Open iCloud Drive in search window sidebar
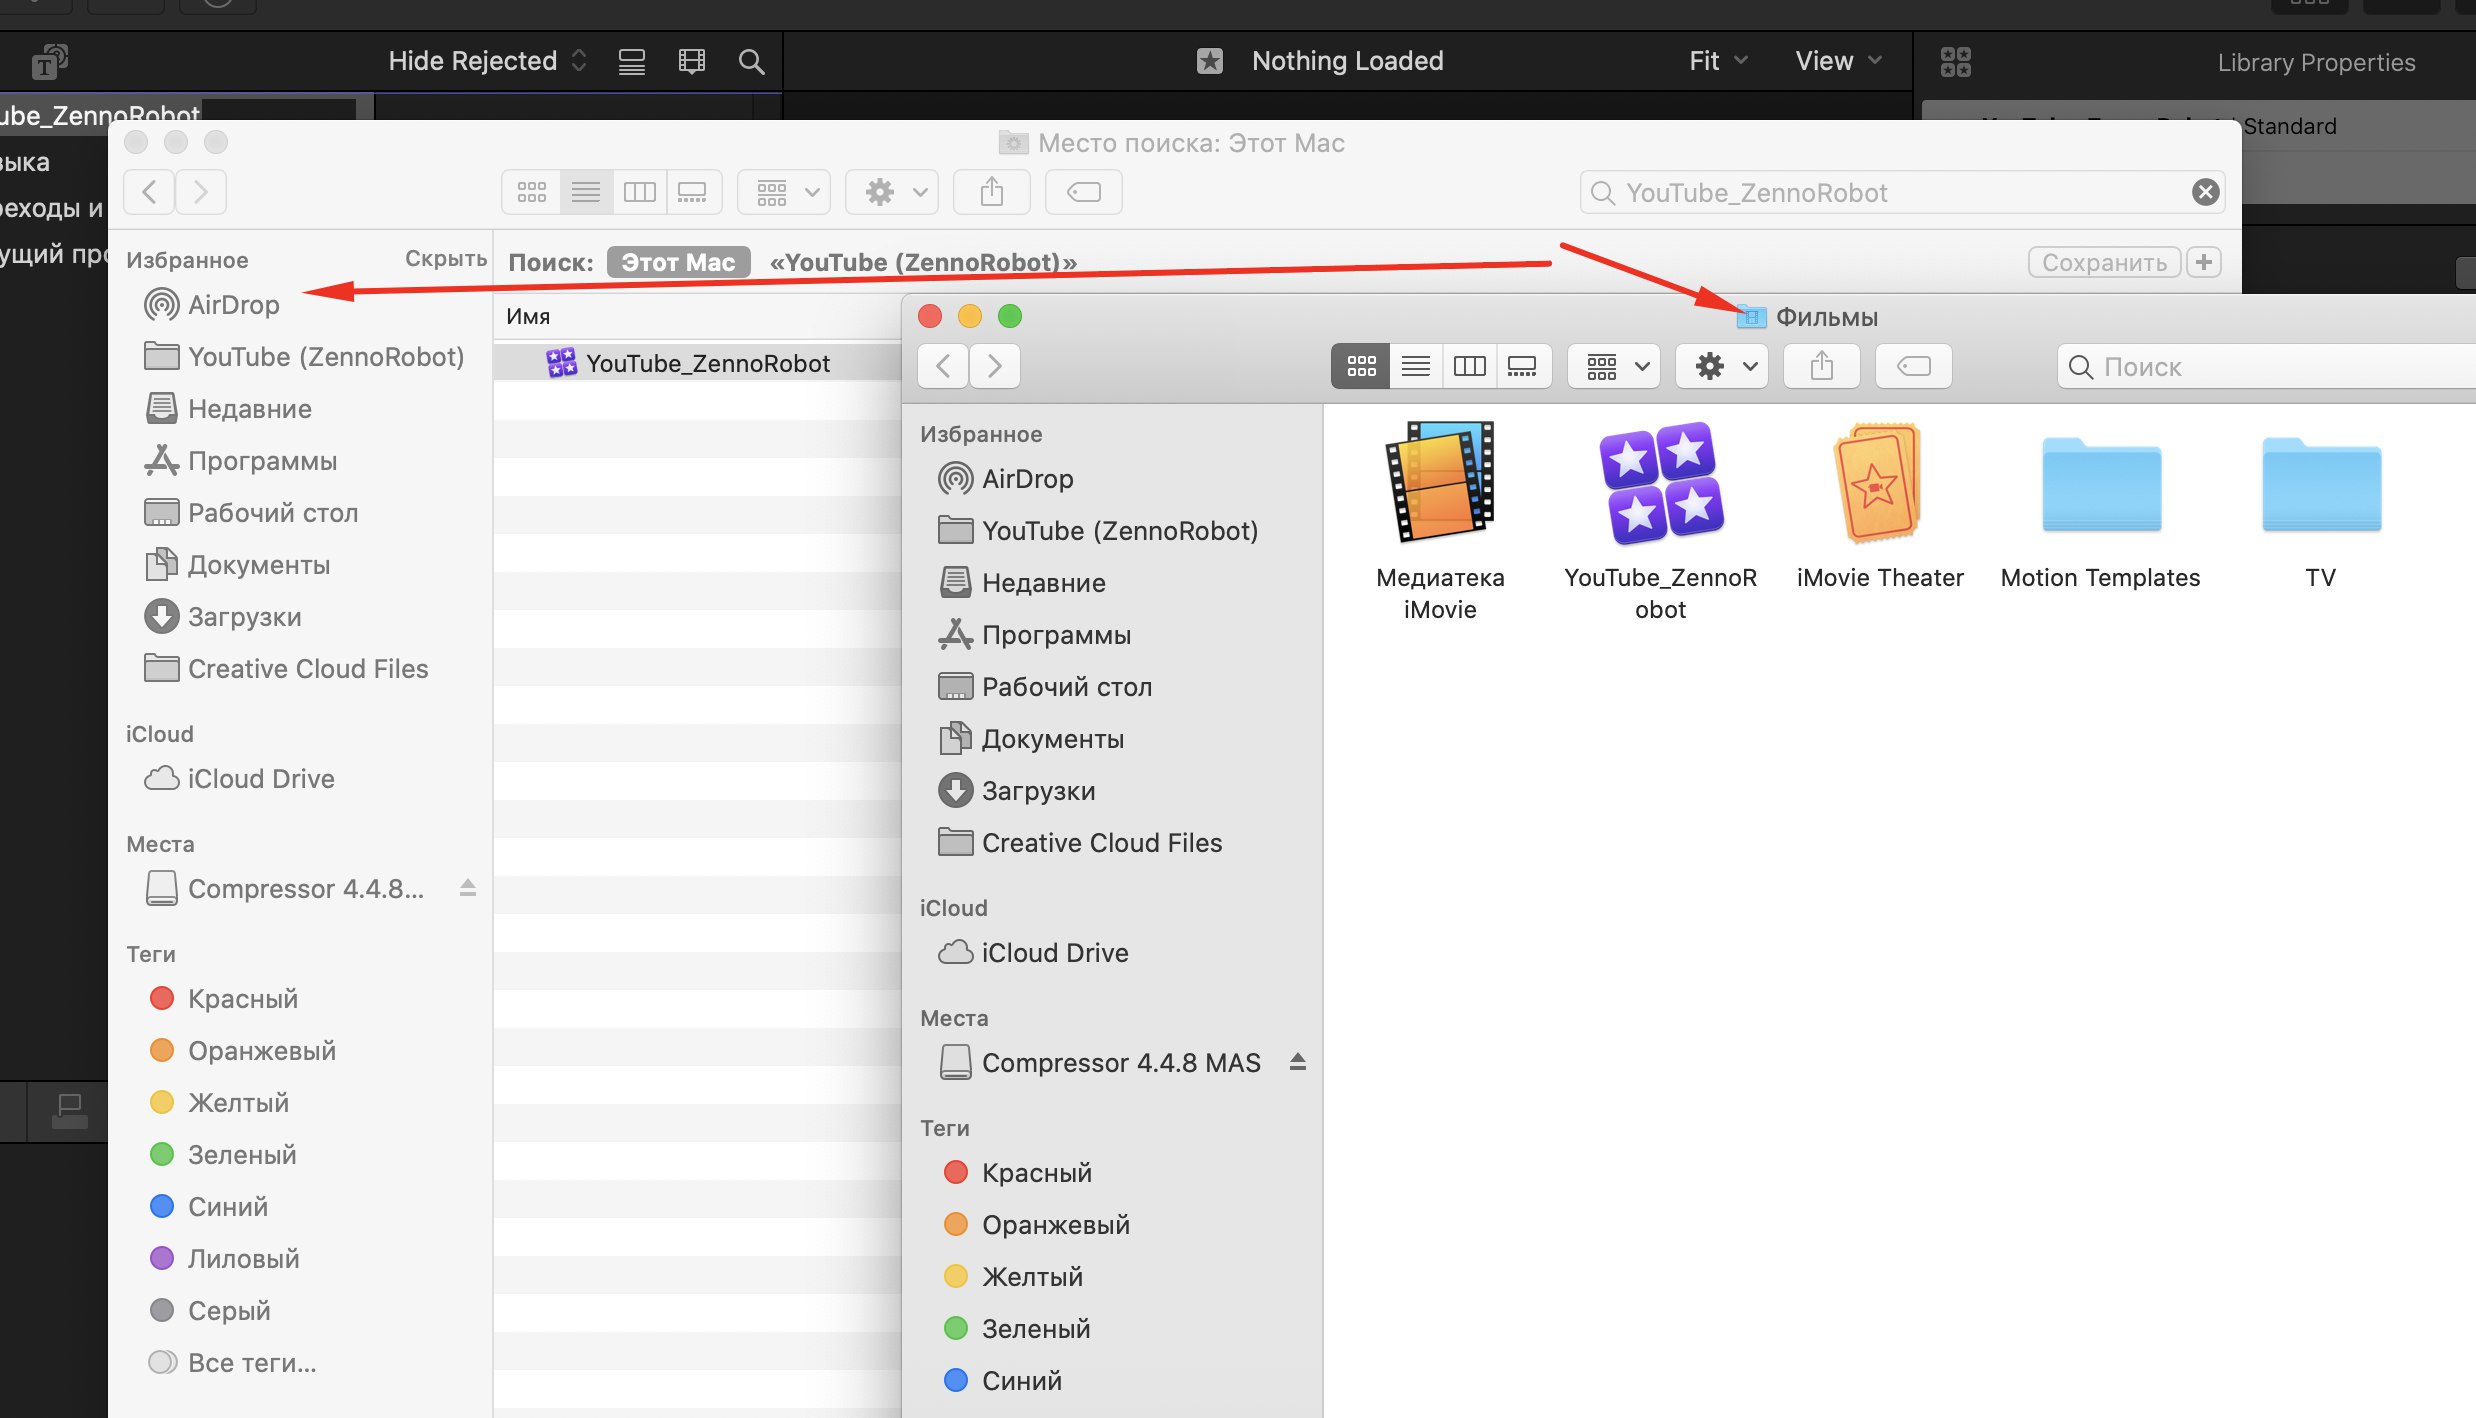The height and width of the screenshot is (1418, 2476). (240, 778)
